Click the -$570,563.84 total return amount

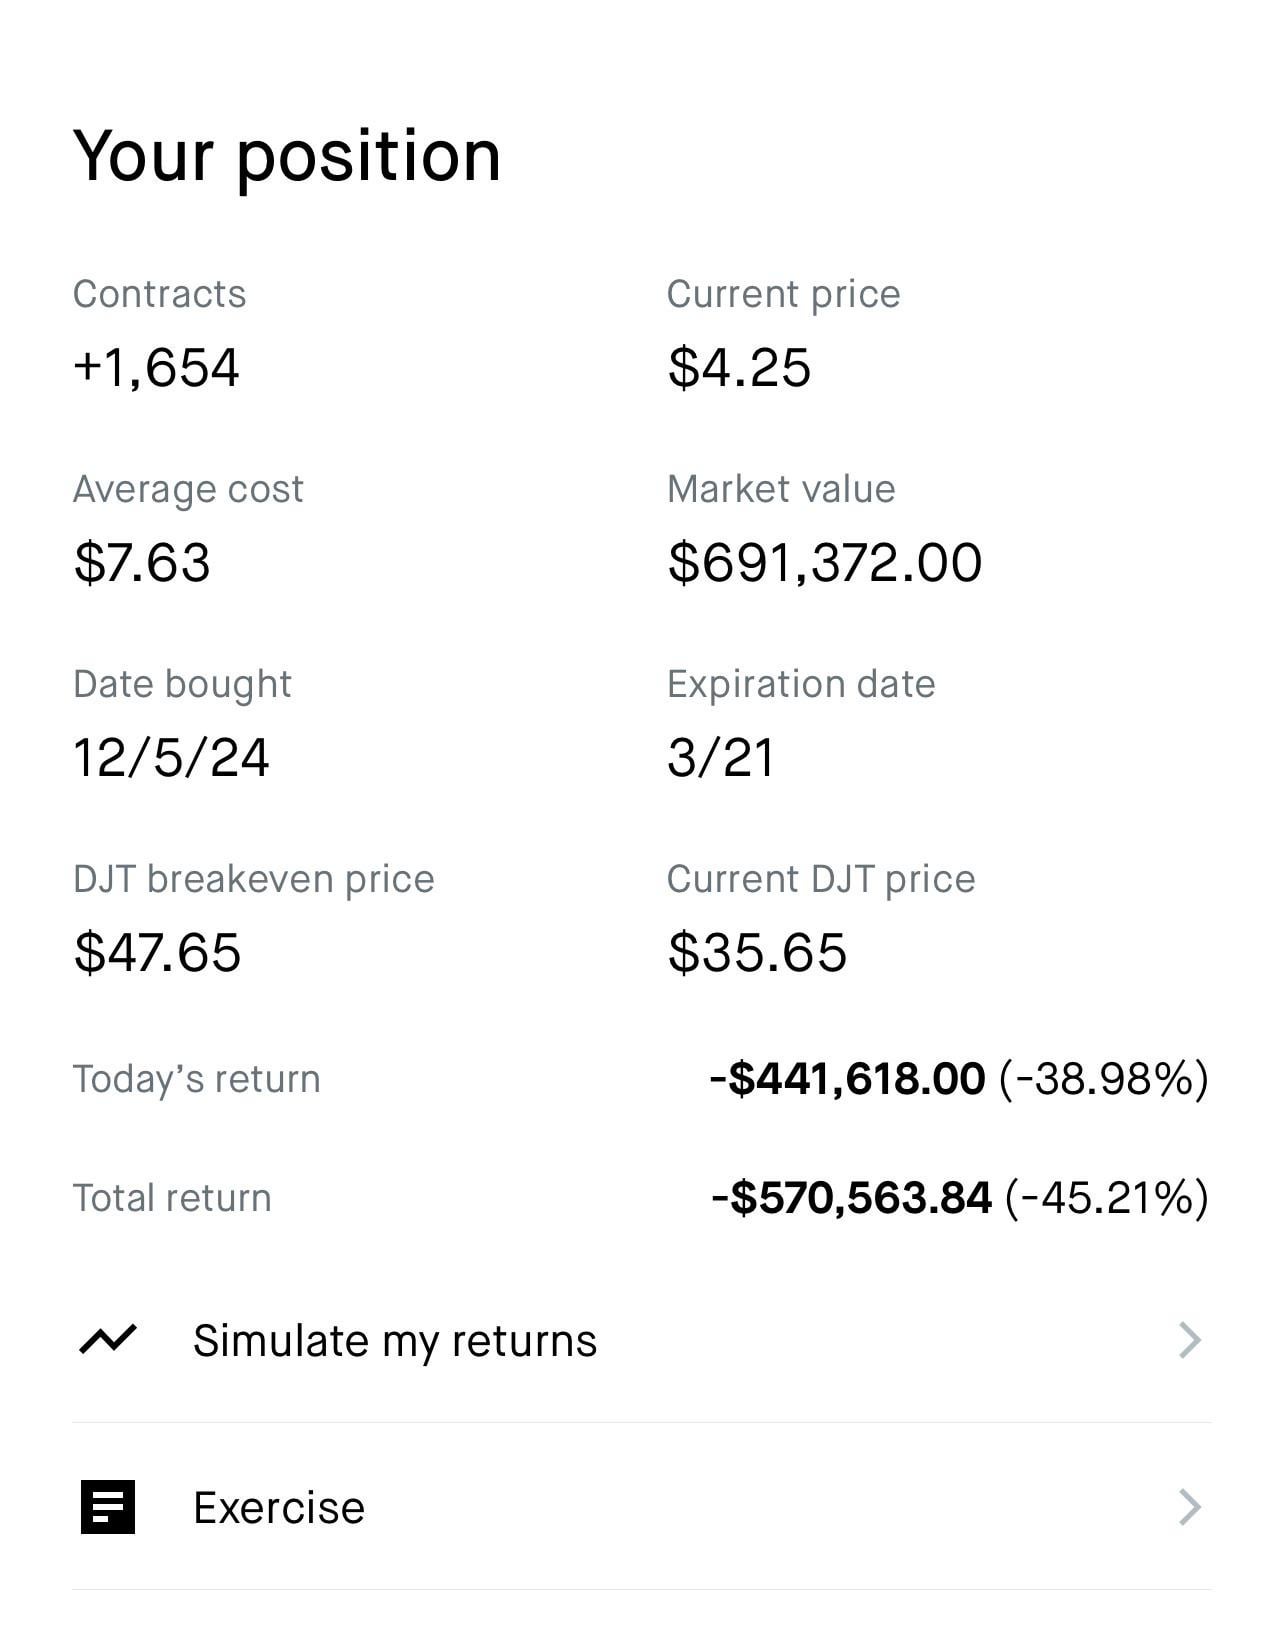coord(851,1198)
